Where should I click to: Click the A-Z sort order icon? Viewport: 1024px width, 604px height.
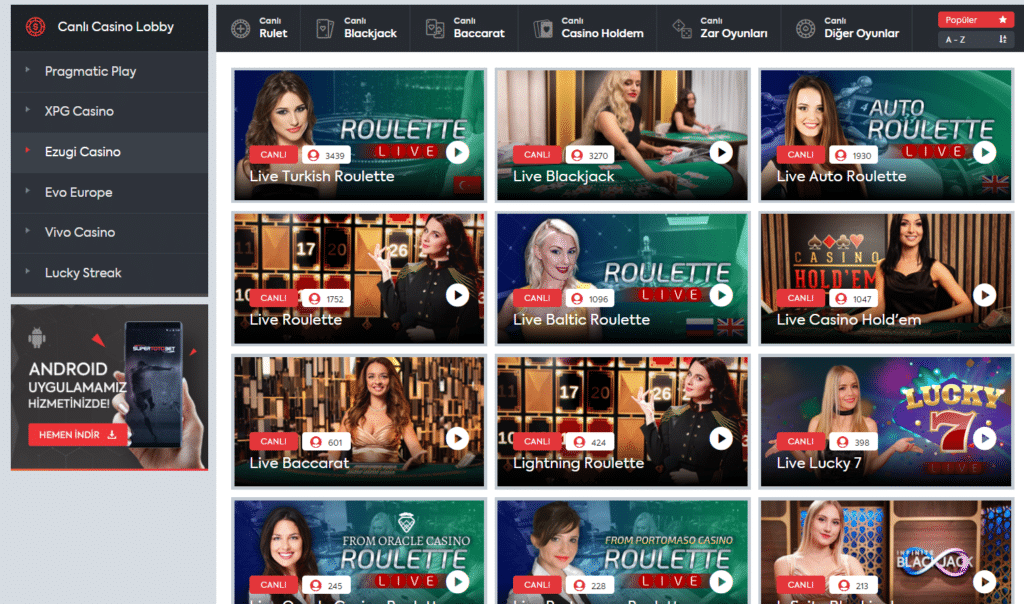coord(1002,39)
